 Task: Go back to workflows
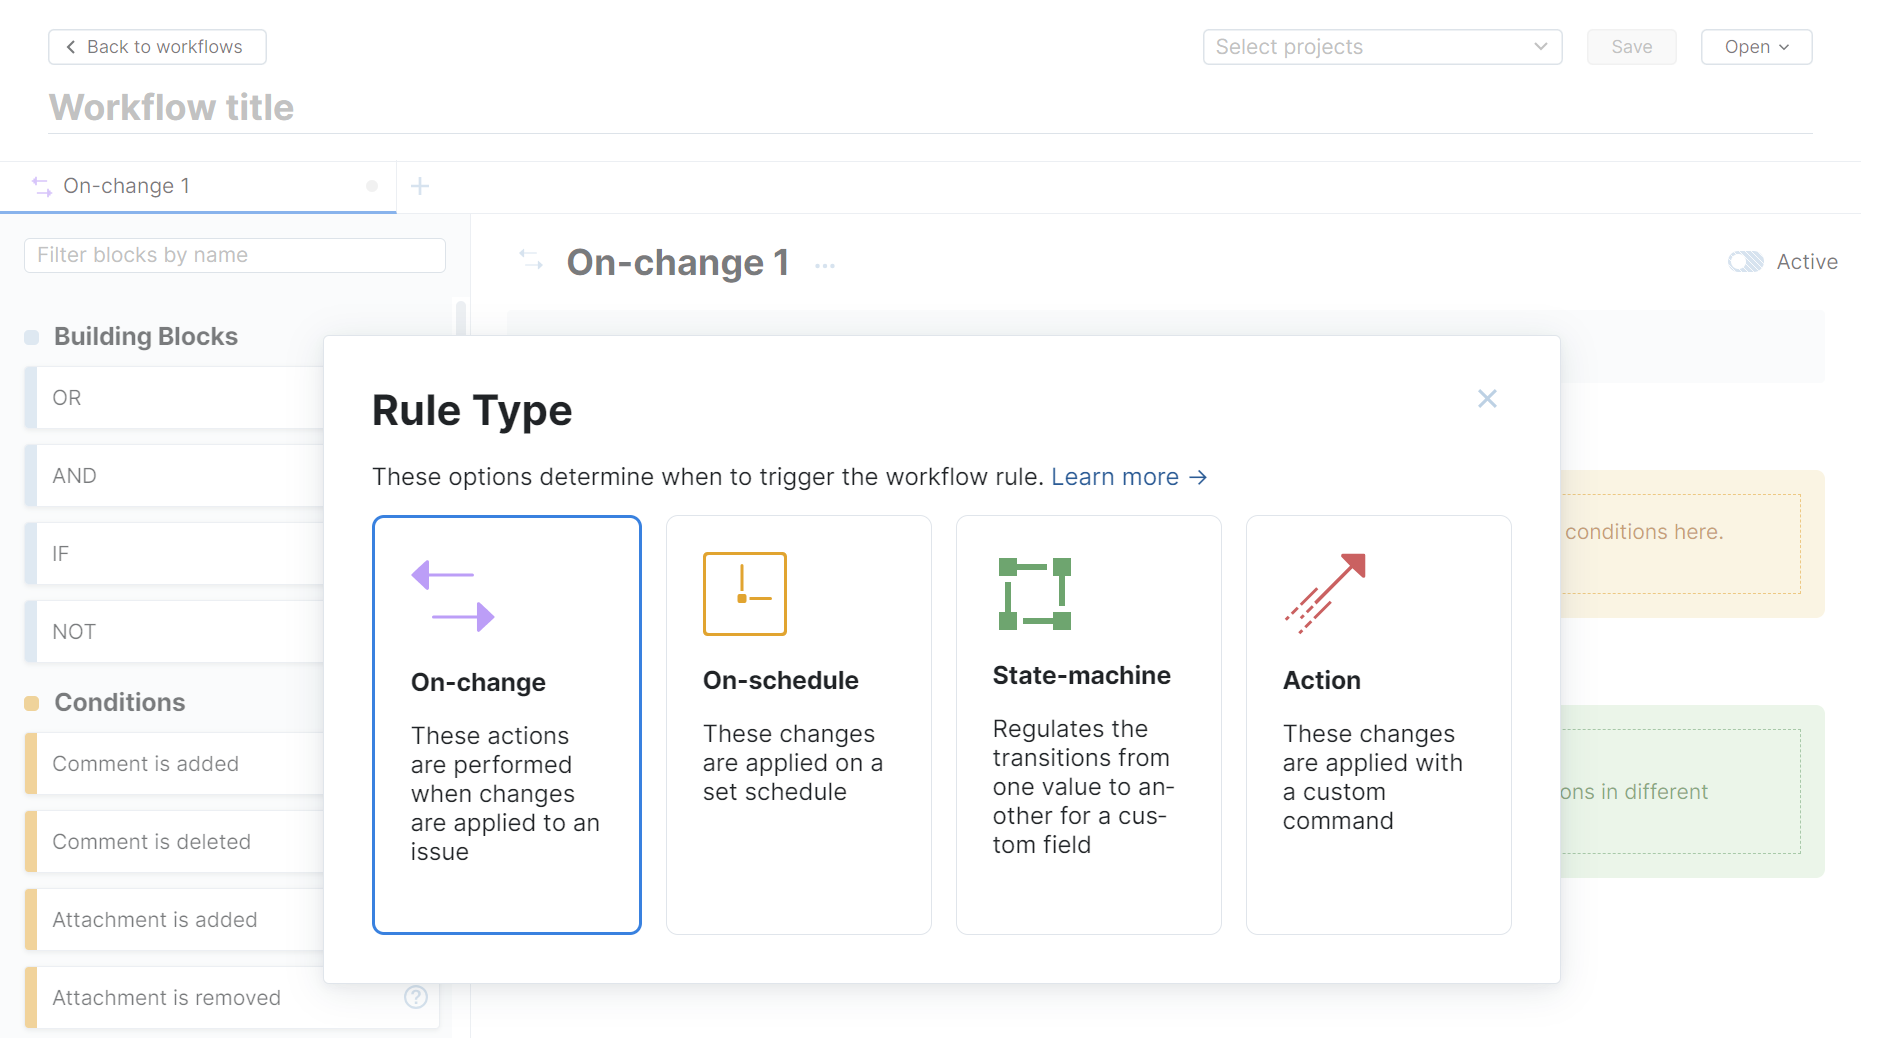tap(157, 47)
